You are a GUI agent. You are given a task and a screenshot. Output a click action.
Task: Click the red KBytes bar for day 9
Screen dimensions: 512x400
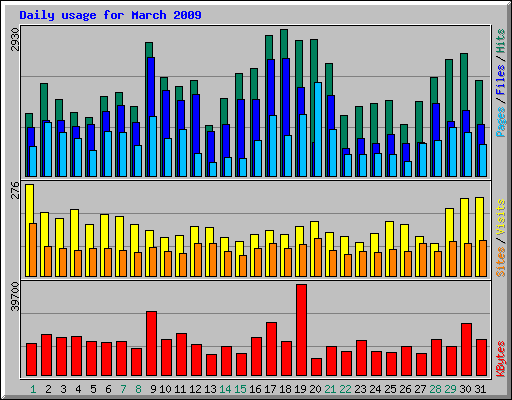(x=151, y=344)
